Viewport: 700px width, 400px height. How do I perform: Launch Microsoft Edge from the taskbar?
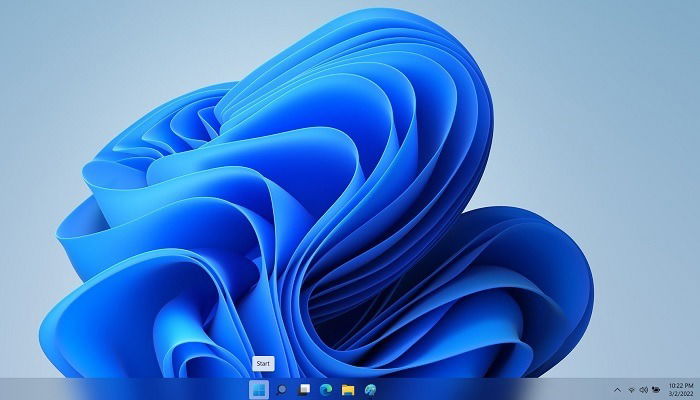tap(326, 390)
